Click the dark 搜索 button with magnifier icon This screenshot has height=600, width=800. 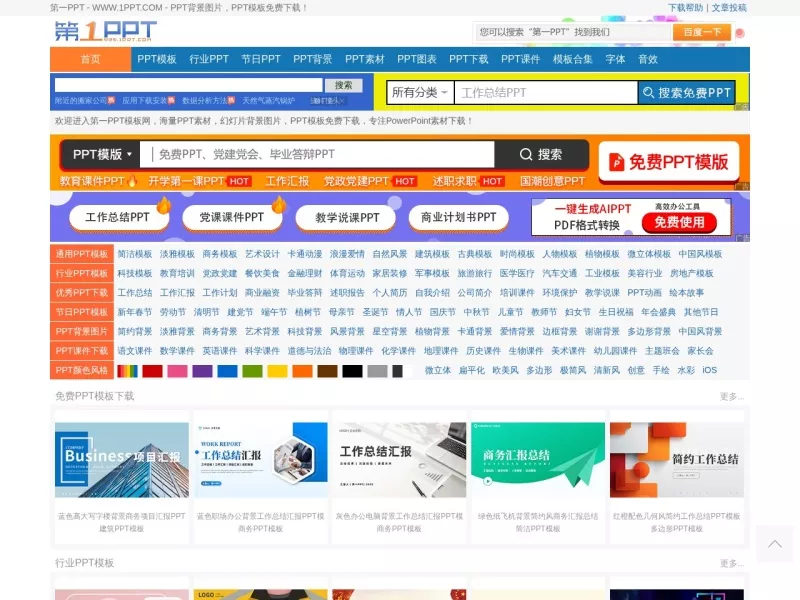[x=541, y=154]
